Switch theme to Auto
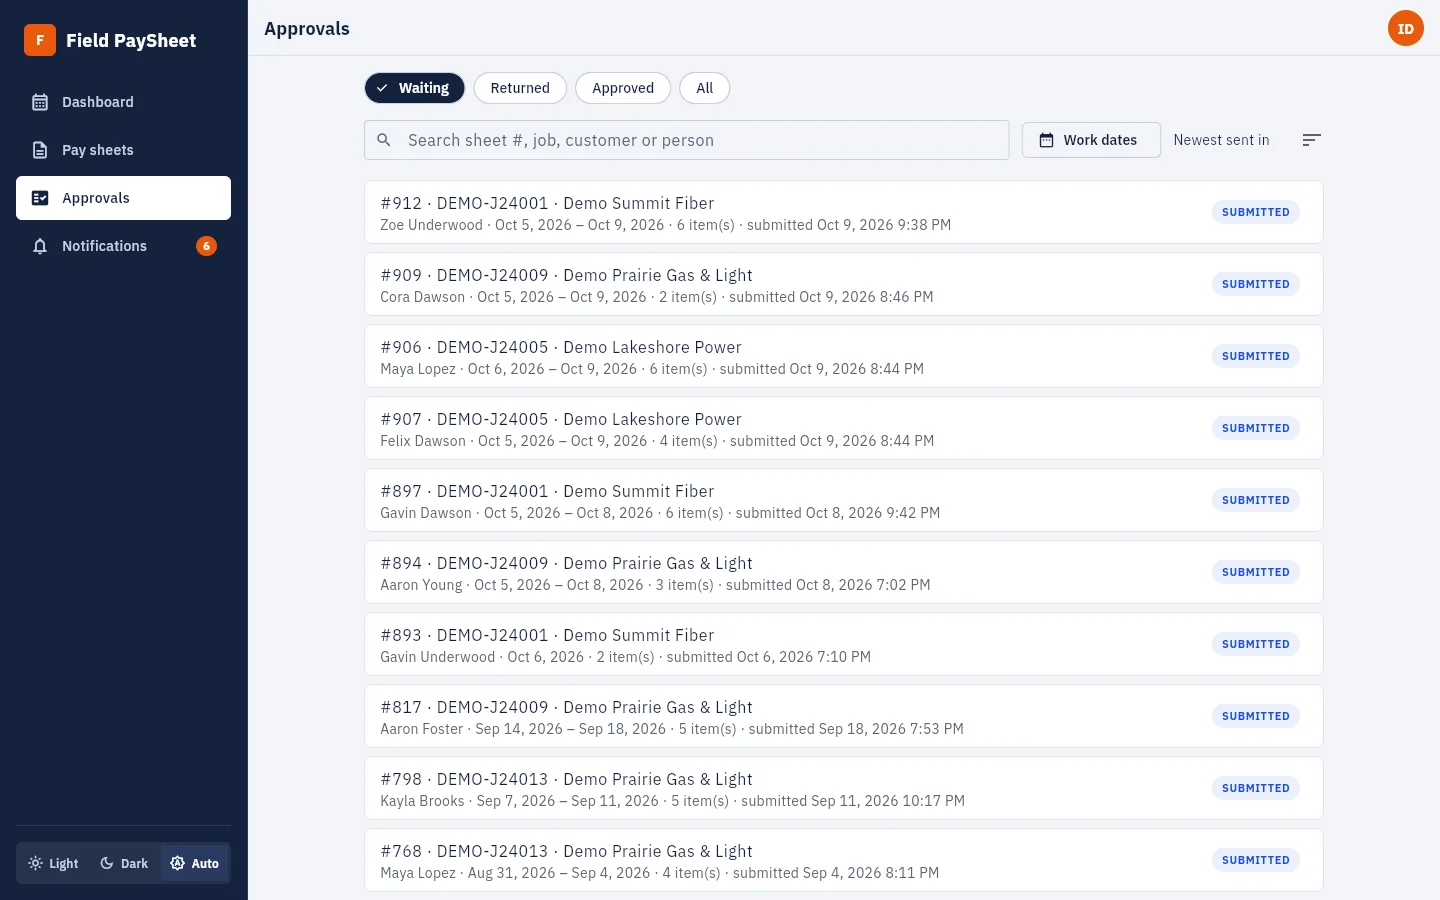The height and width of the screenshot is (900, 1440). point(195,863)
